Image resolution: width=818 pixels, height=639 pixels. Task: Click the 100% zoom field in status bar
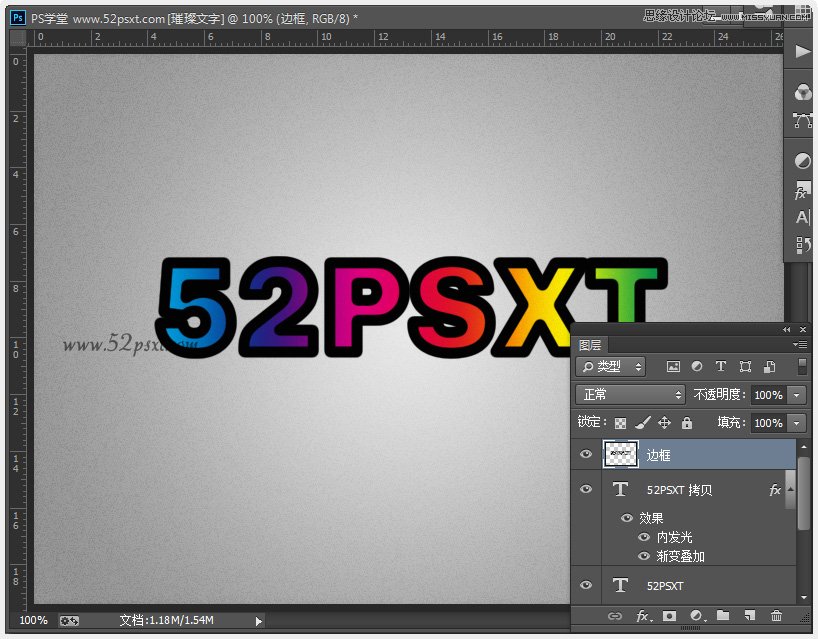pyautogui.click(x=33, y=621)
